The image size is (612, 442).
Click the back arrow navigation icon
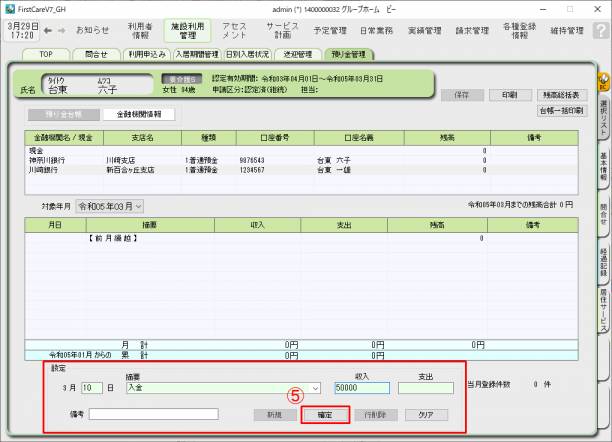click(48, 31)
